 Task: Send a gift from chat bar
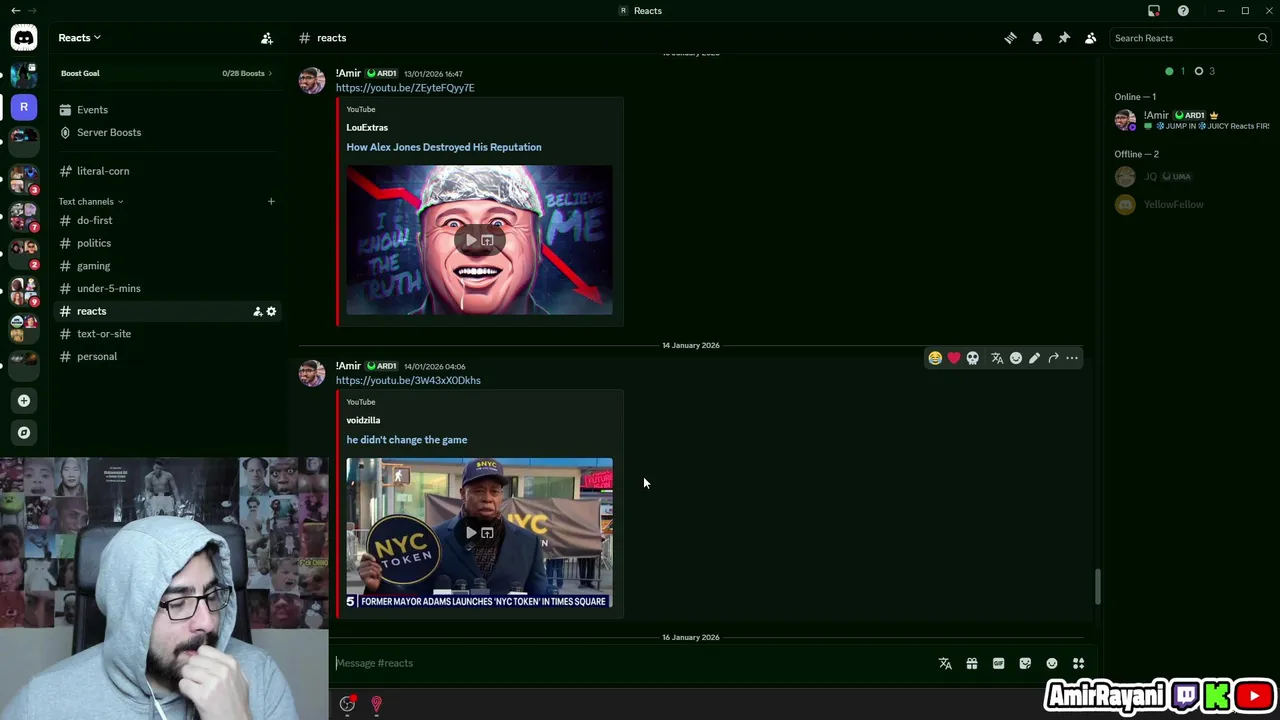972,663
